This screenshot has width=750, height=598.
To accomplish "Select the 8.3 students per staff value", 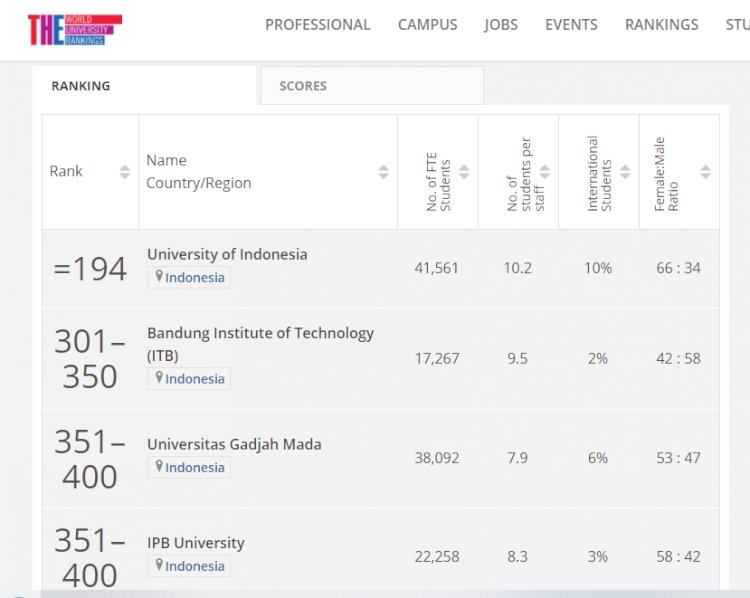I will point(518,556).
